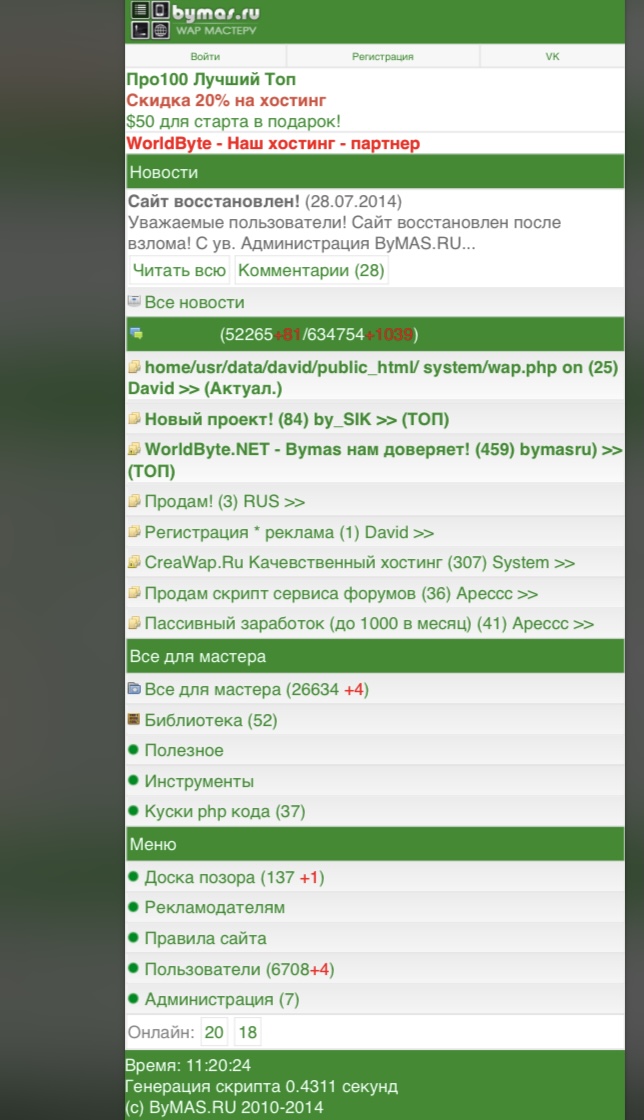Screen dimensions: 644x1120
Task: Click the green dot beside Доска позора
Action: pos(133,877)
